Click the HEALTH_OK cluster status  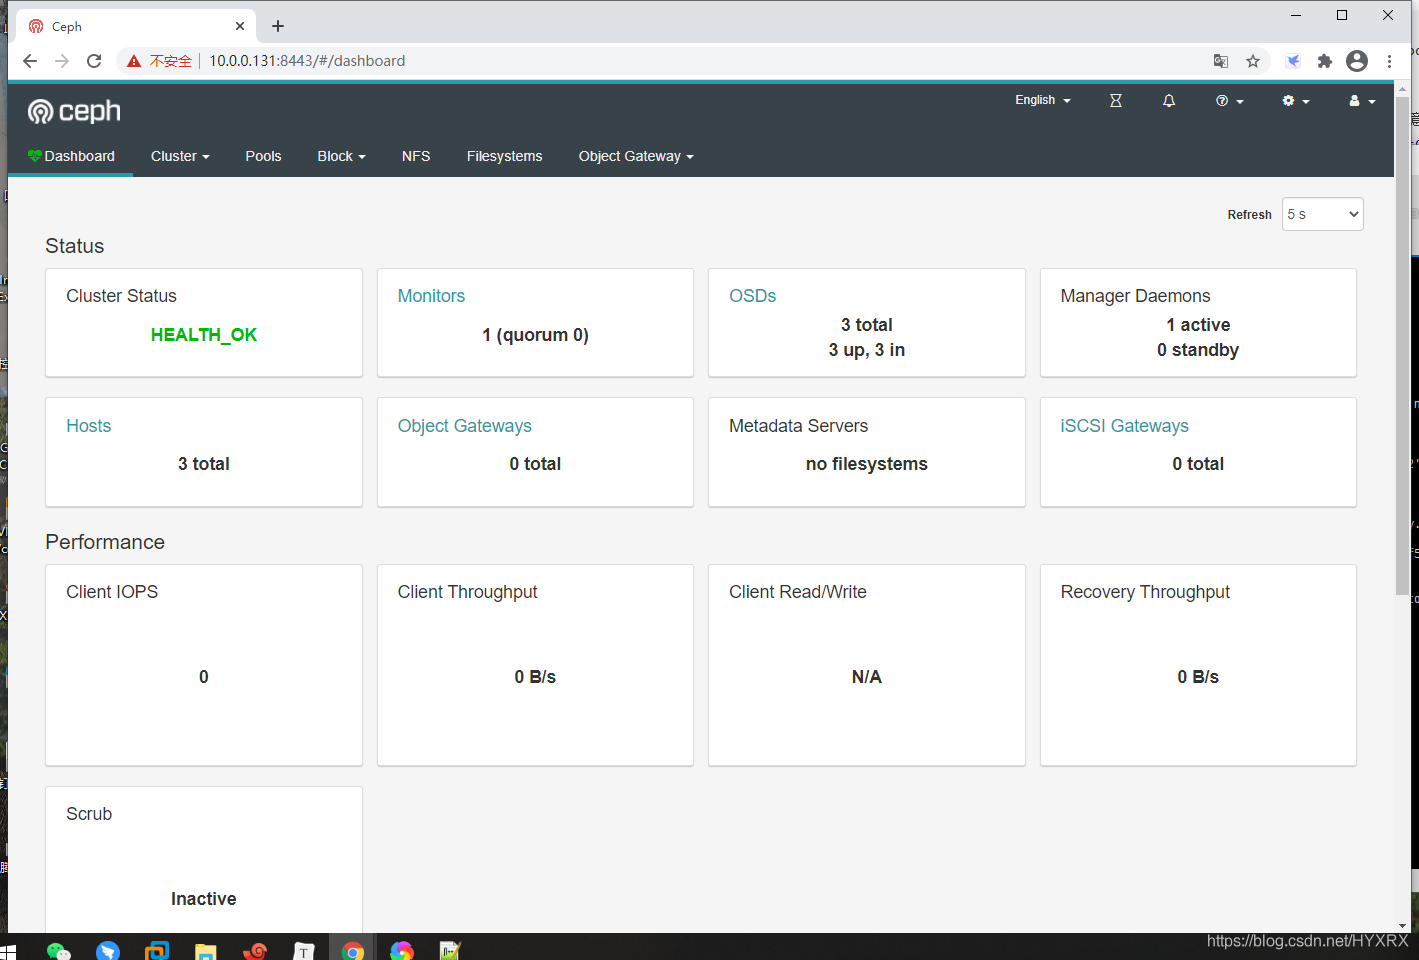204,335
